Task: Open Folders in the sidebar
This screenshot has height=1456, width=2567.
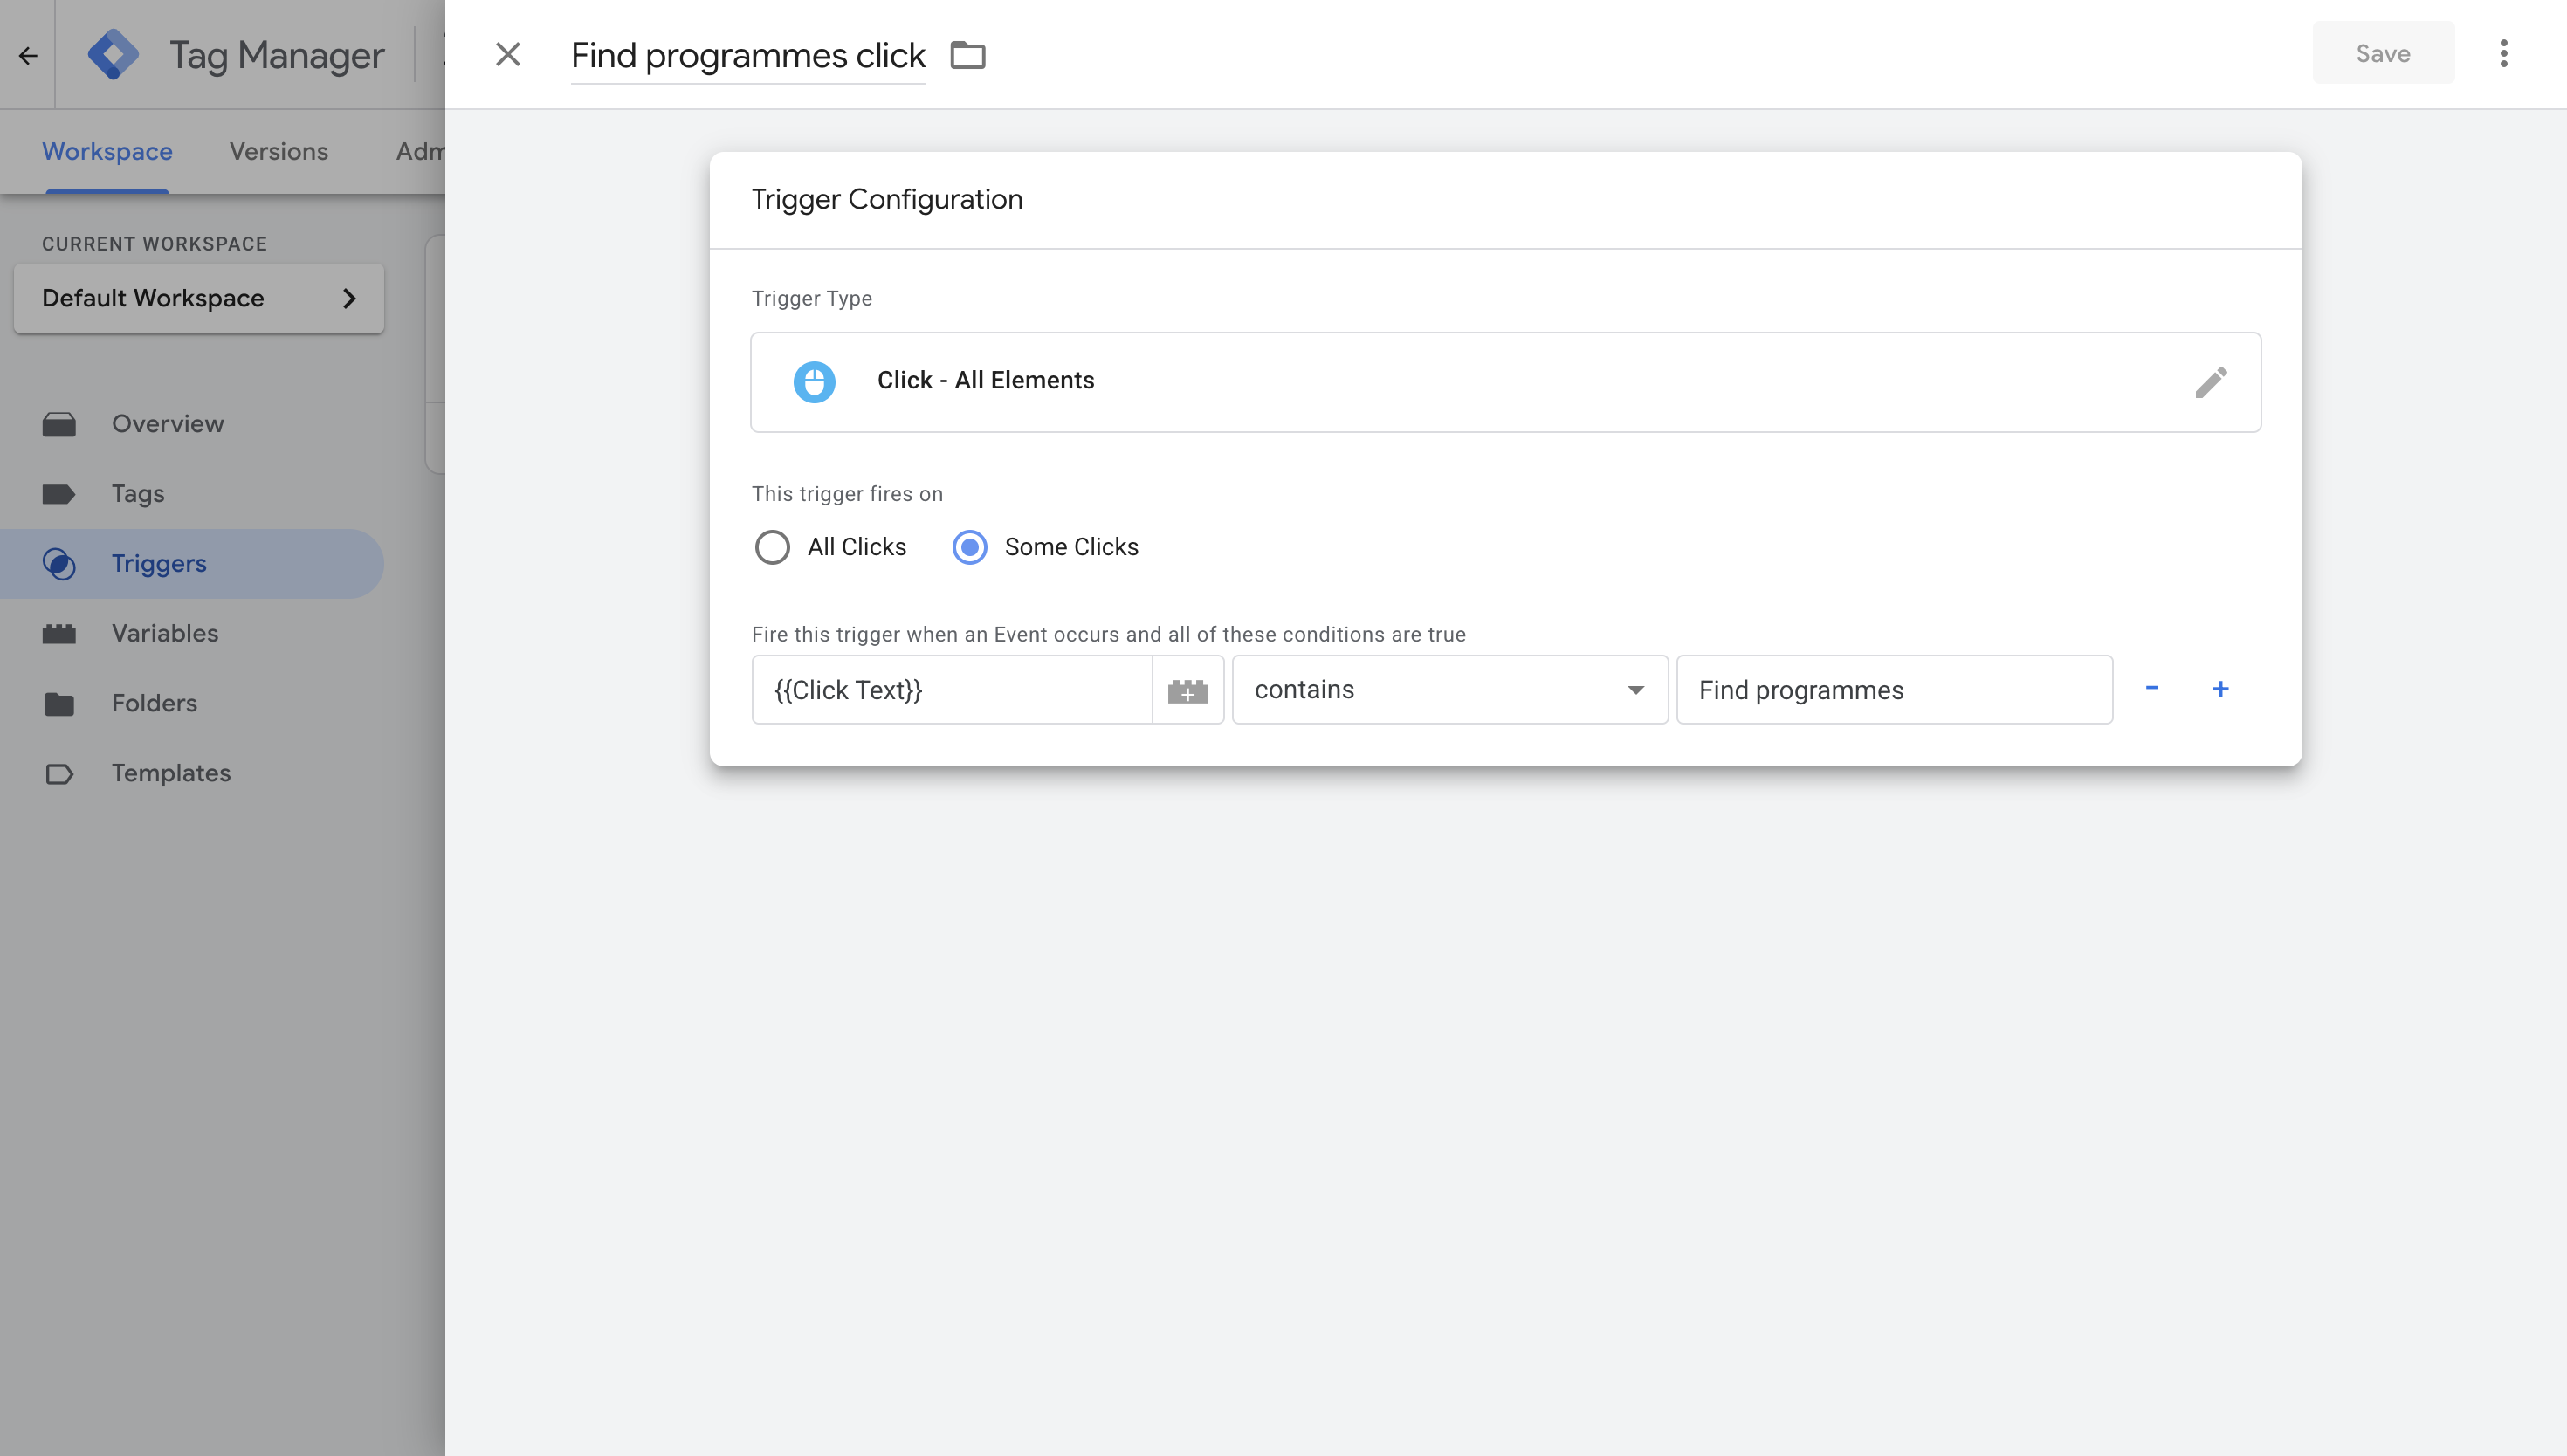Action: tap(192, 704)
